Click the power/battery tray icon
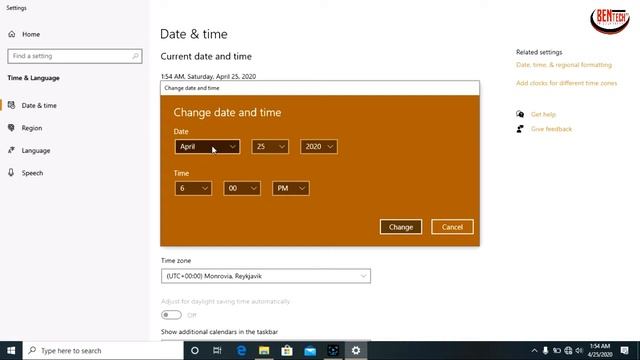The width and height of the screenshot is (640, 360). tap(557, 351)
